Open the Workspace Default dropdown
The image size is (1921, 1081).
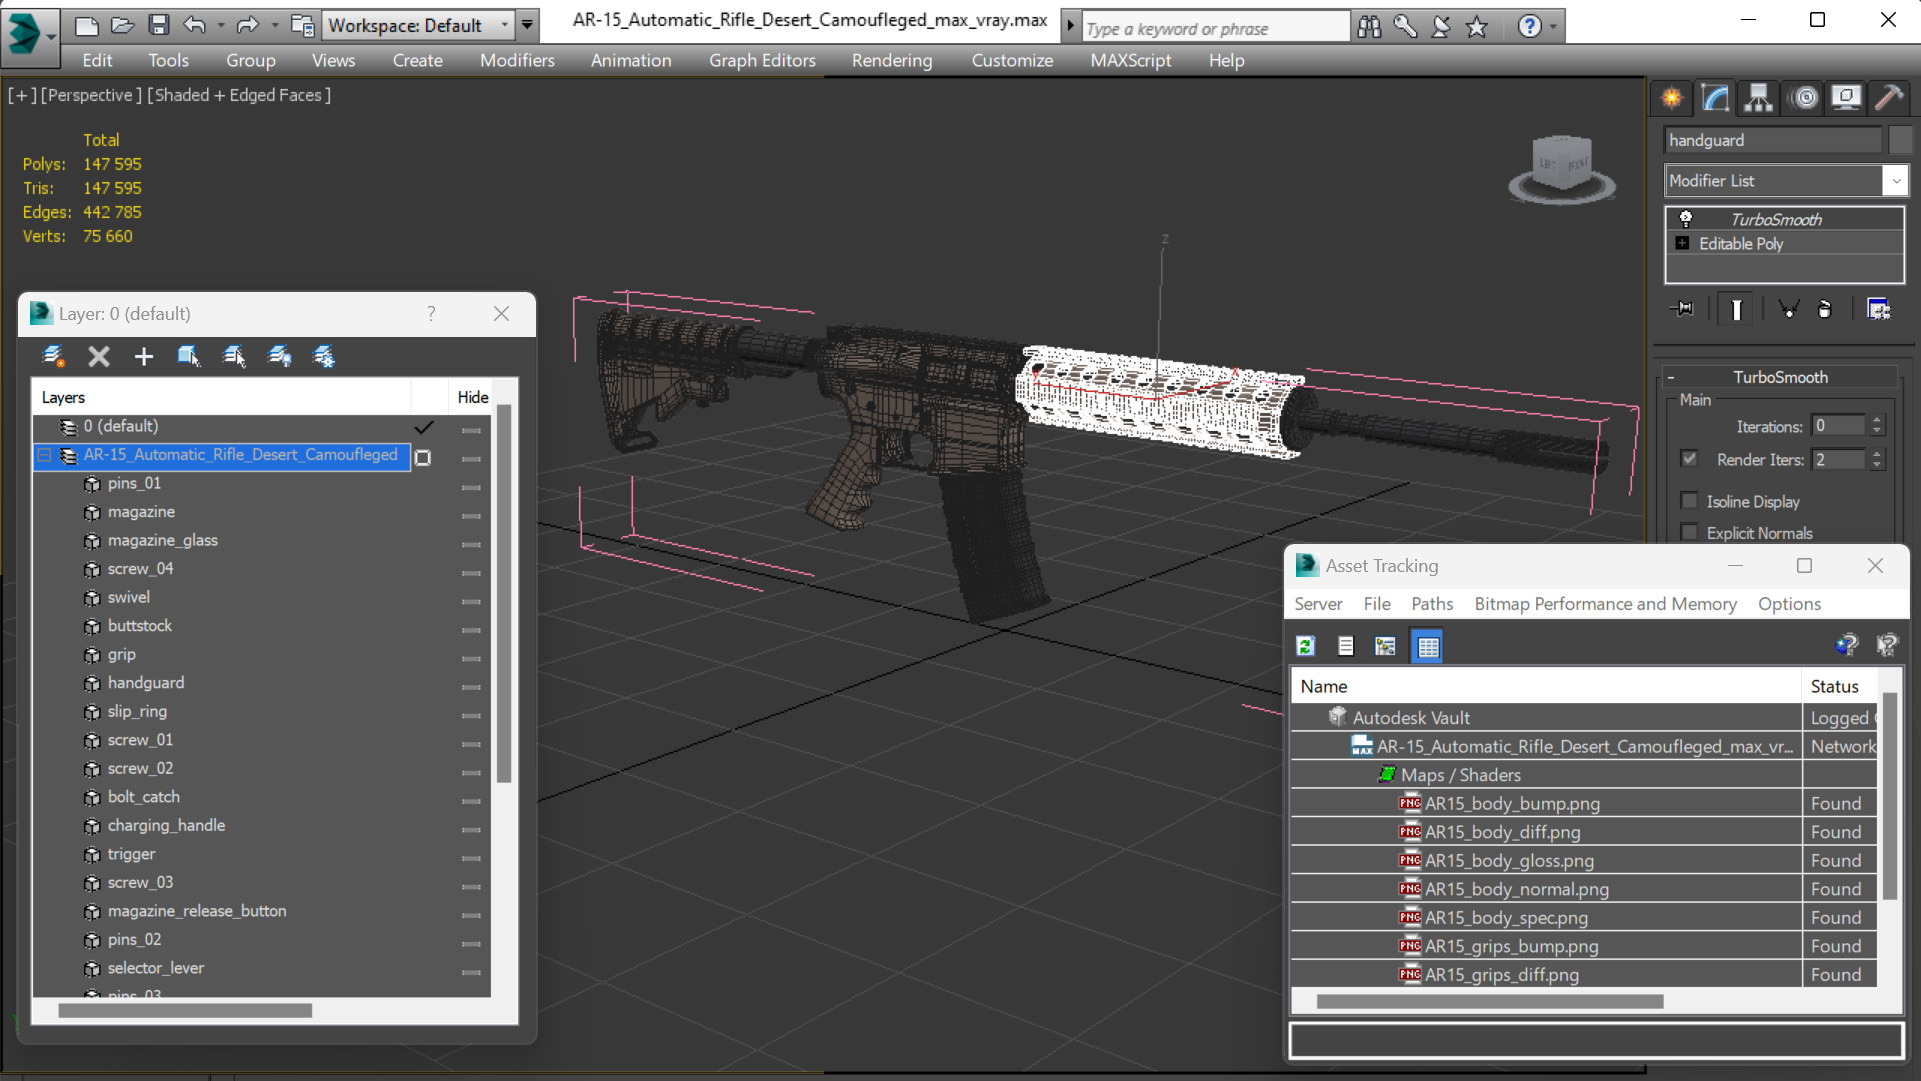pyautogui.click(x=504, y=25)
